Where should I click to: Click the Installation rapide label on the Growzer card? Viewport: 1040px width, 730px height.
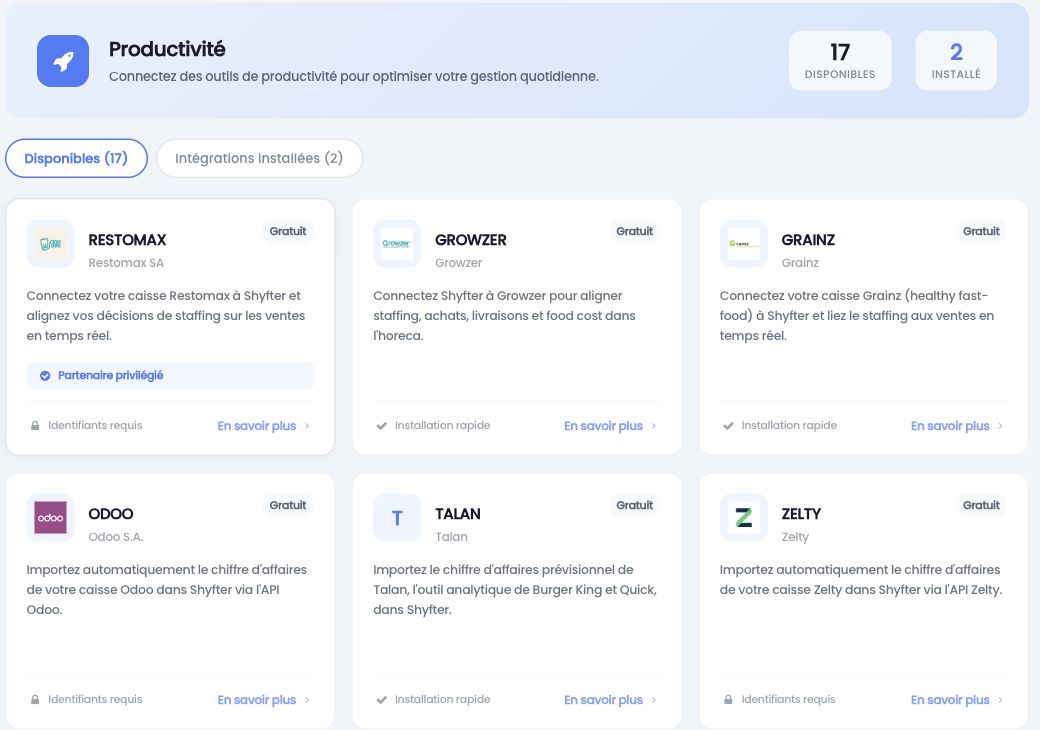442,426
